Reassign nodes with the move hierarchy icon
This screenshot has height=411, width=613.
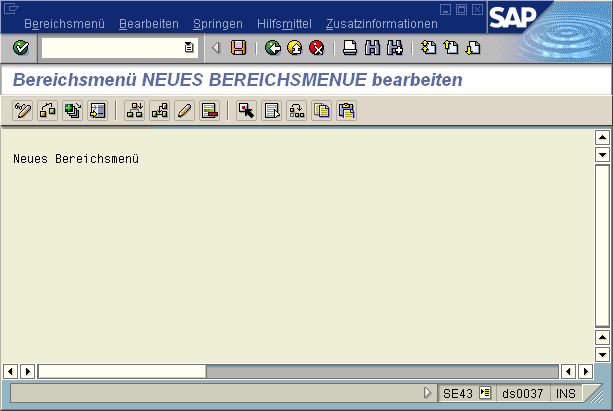coord(297,111)
